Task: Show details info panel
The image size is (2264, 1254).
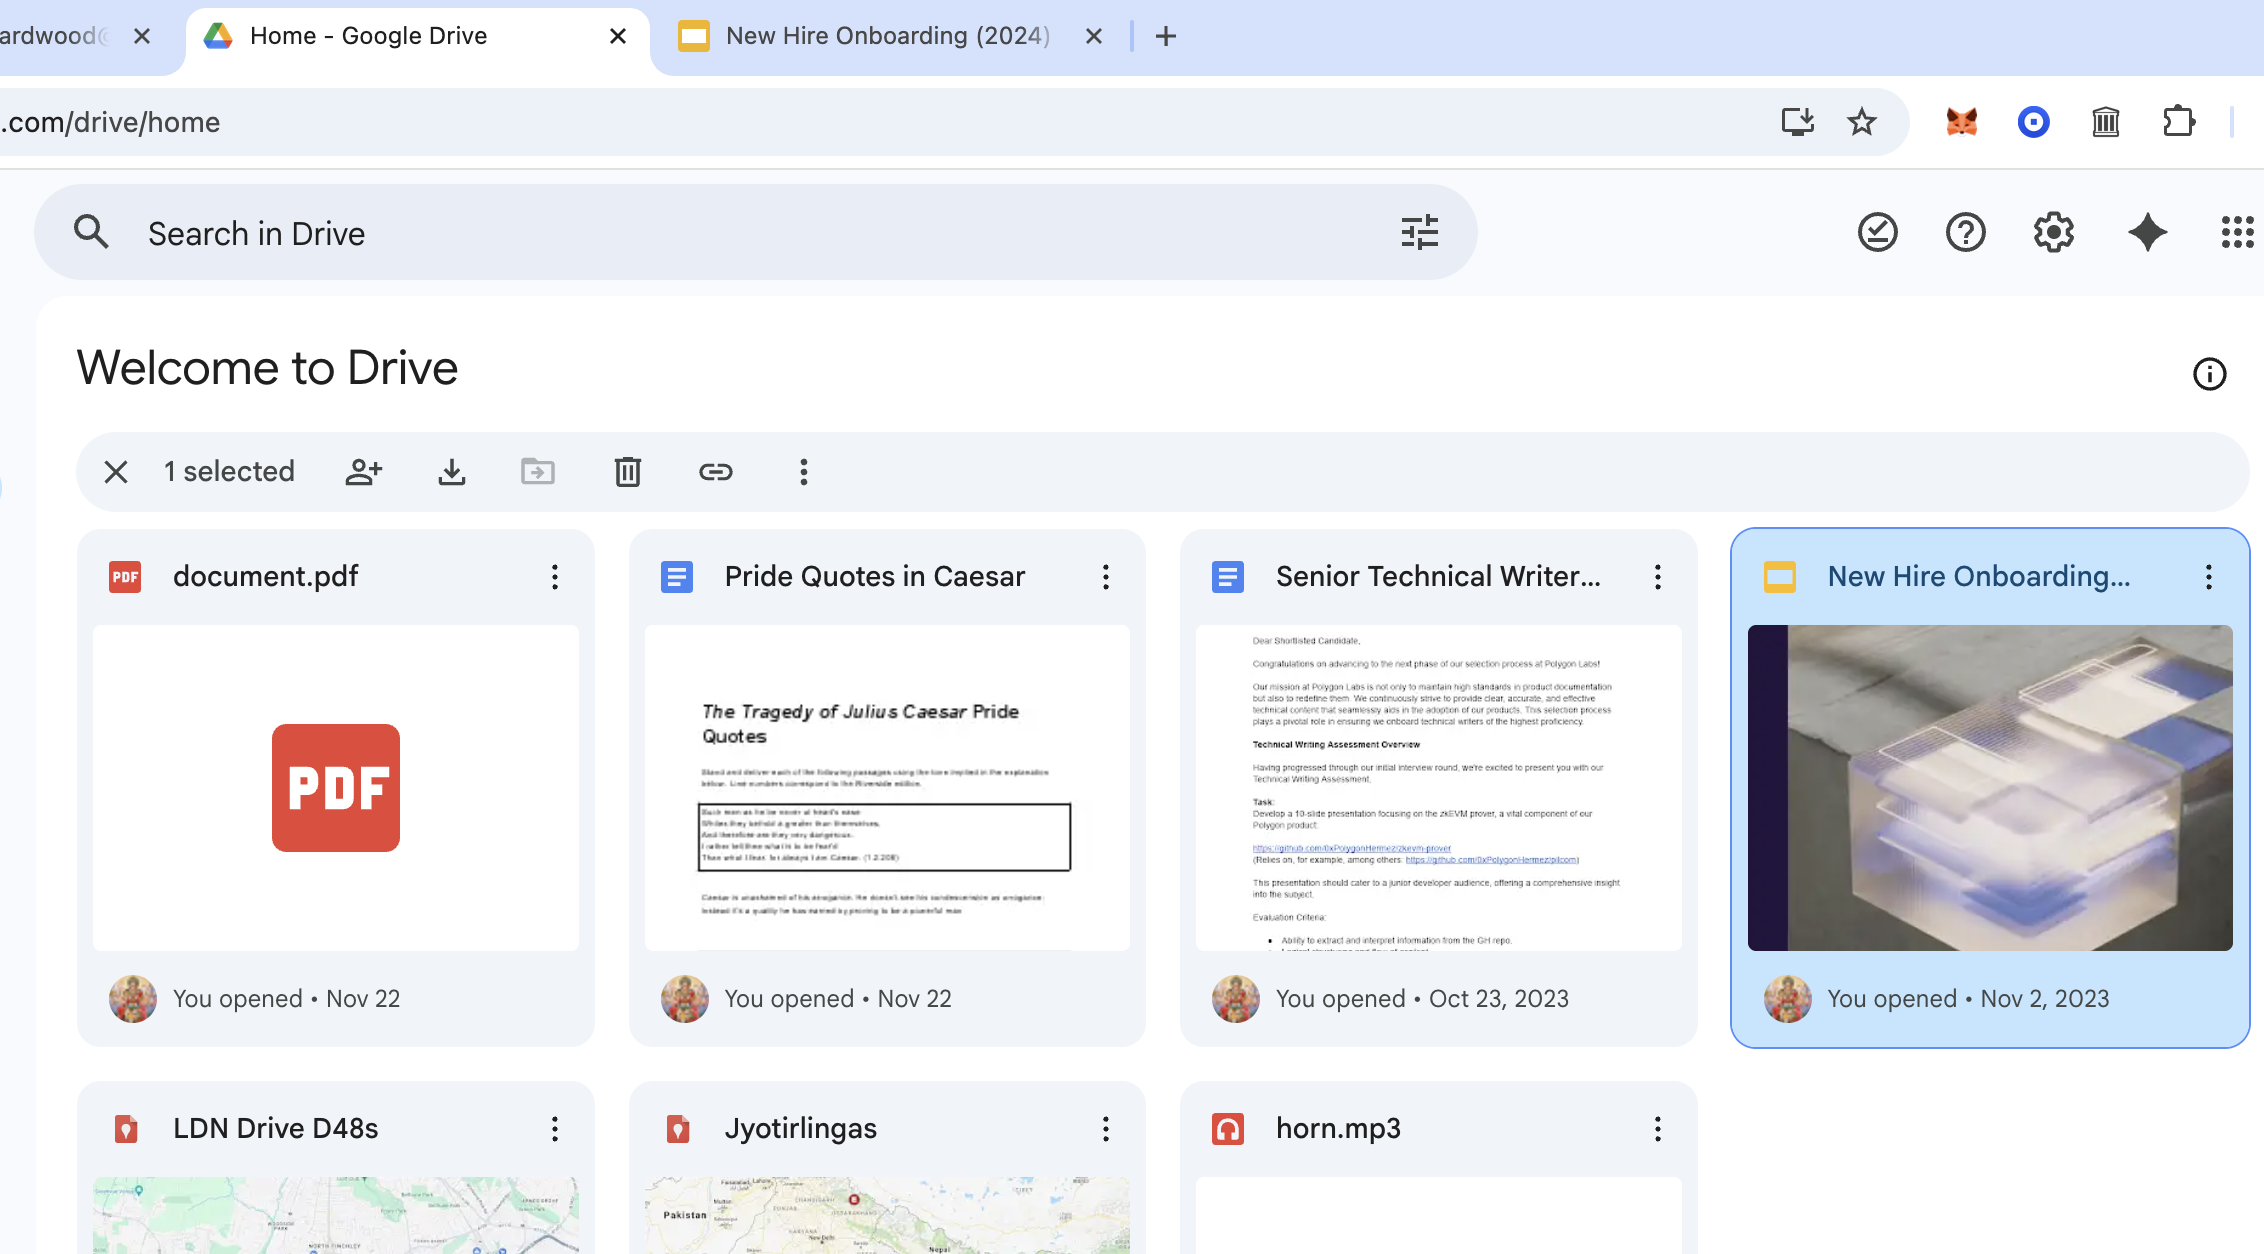Action: (x=2209, y=374)
